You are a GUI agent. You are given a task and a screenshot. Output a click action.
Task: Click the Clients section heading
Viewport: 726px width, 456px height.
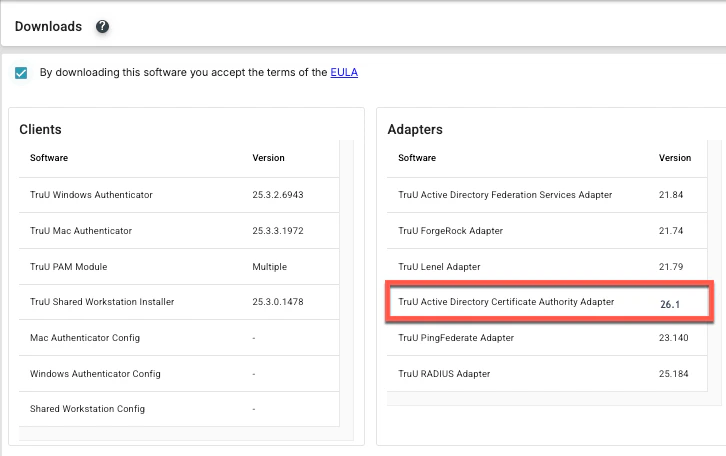point(40,129)
